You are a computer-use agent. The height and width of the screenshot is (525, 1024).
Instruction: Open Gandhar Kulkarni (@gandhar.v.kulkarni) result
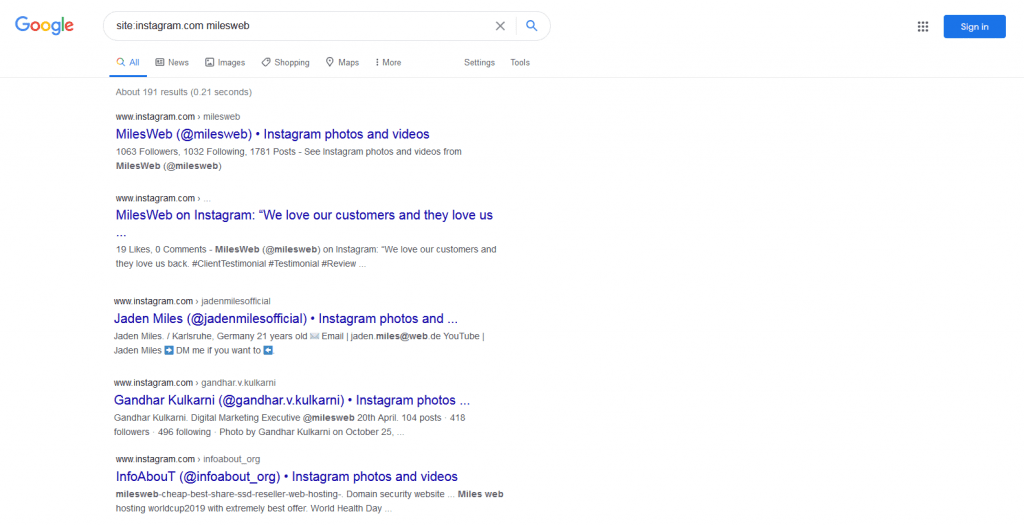pyautogui.click(x=292, y=400)
